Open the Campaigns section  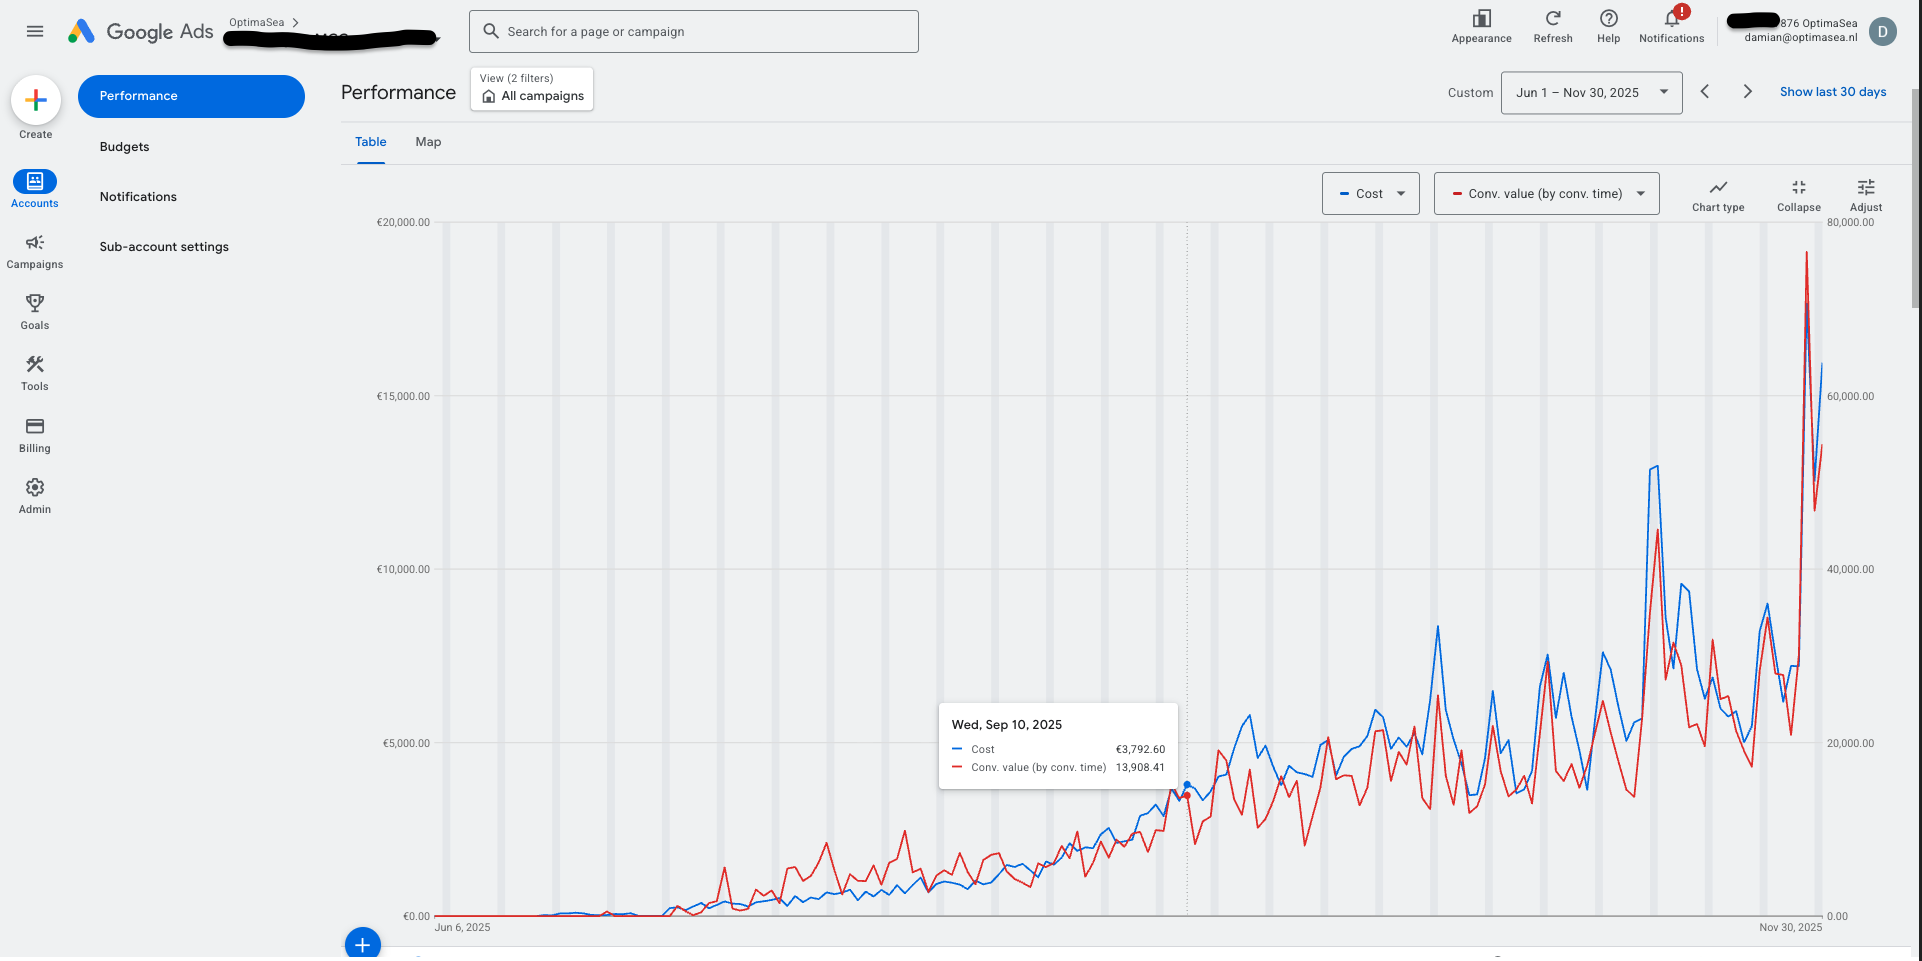35,251
